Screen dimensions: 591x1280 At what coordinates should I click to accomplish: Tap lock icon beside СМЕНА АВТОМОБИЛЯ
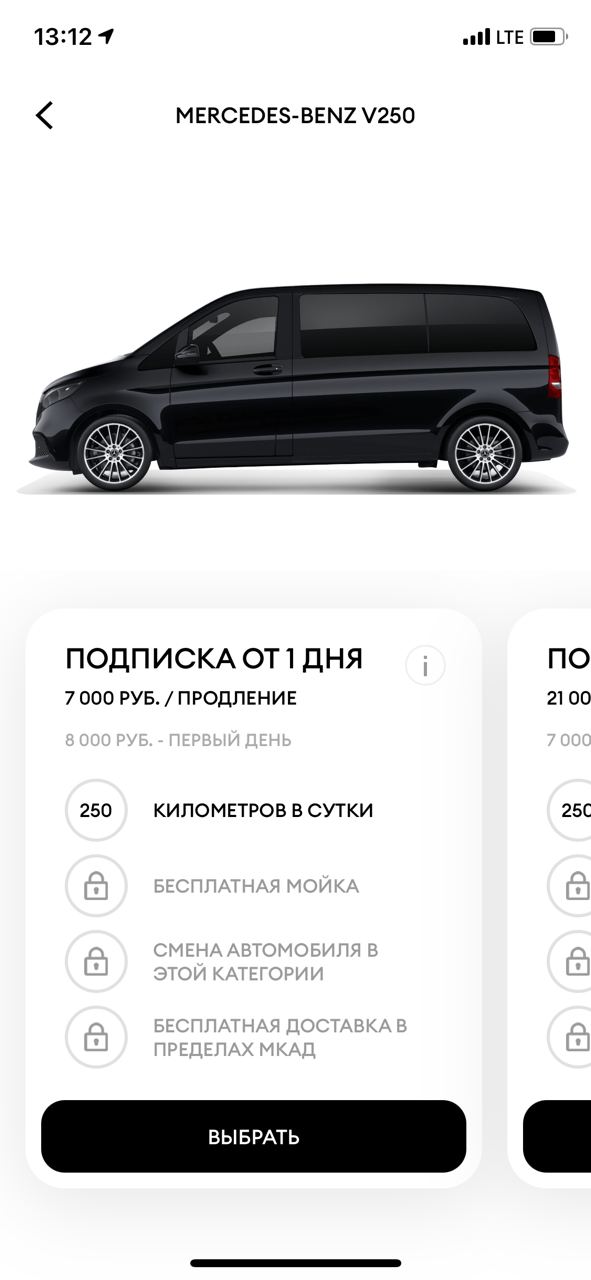coord(96,962)
